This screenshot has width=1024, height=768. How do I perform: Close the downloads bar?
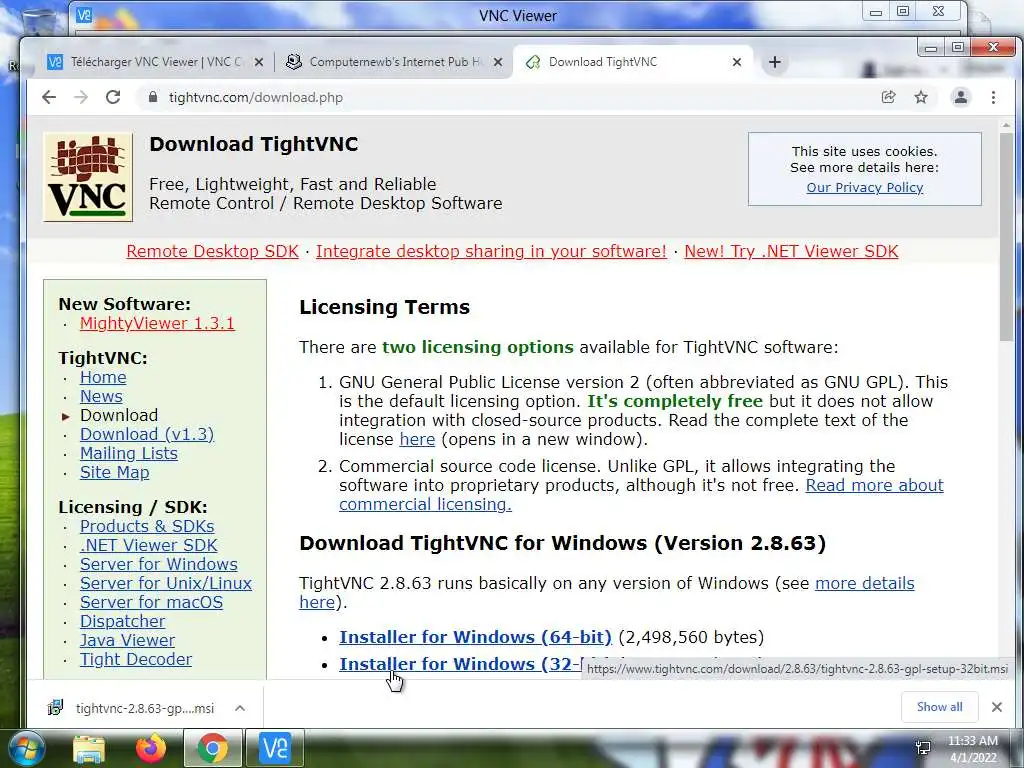pos(997,707)
